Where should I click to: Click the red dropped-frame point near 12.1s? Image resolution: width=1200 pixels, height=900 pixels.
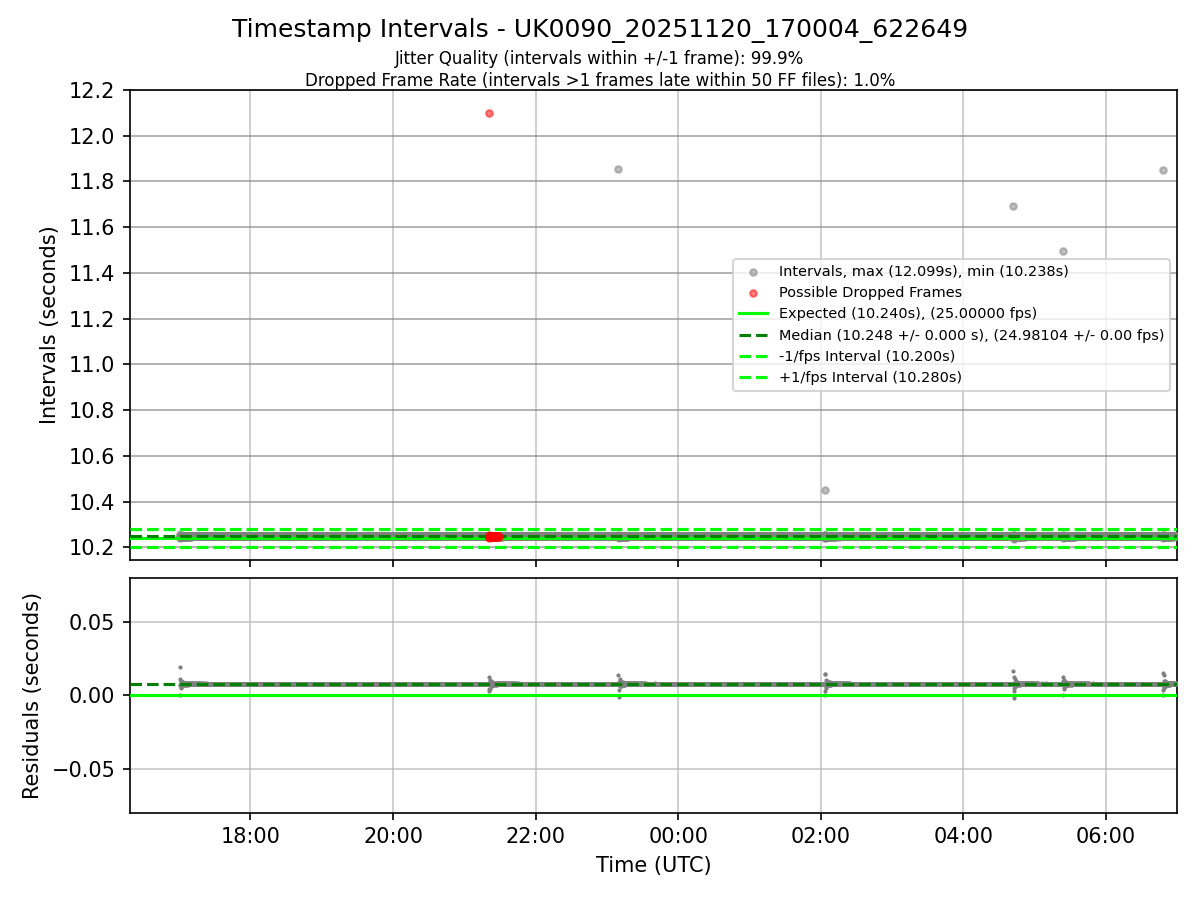tap(489, 113)
